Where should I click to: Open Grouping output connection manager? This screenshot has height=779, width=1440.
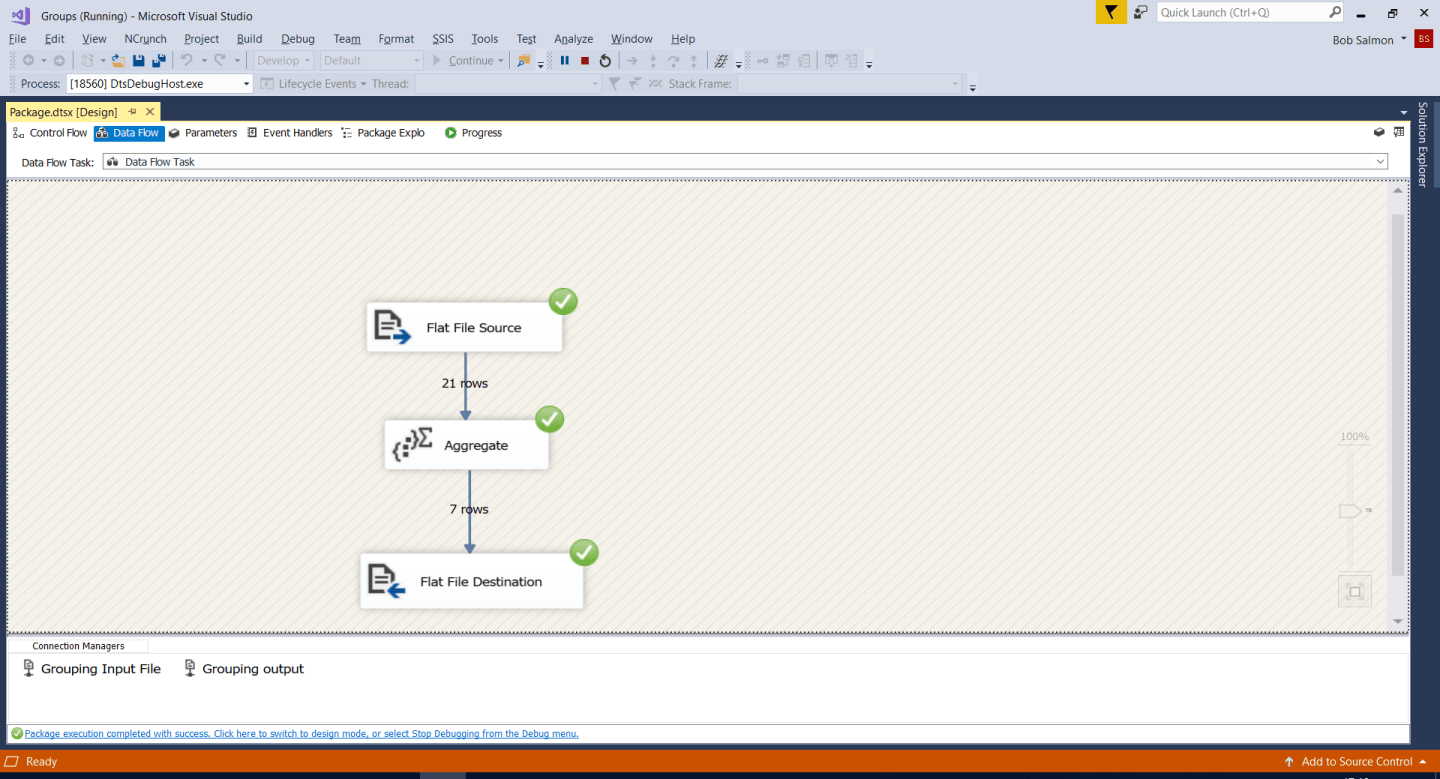pos(244,669)
